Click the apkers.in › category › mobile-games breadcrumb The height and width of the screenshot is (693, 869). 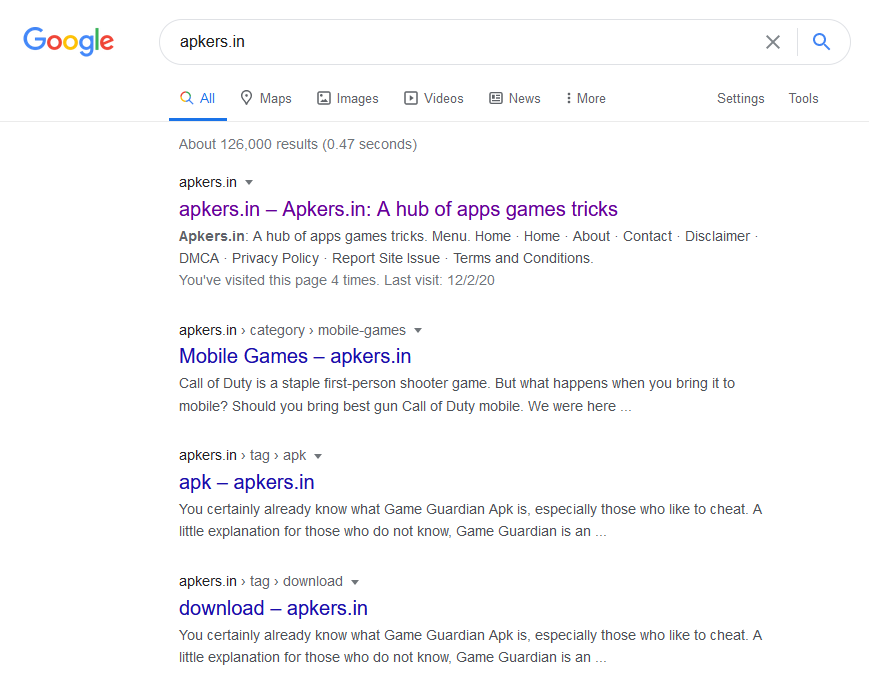292,330
